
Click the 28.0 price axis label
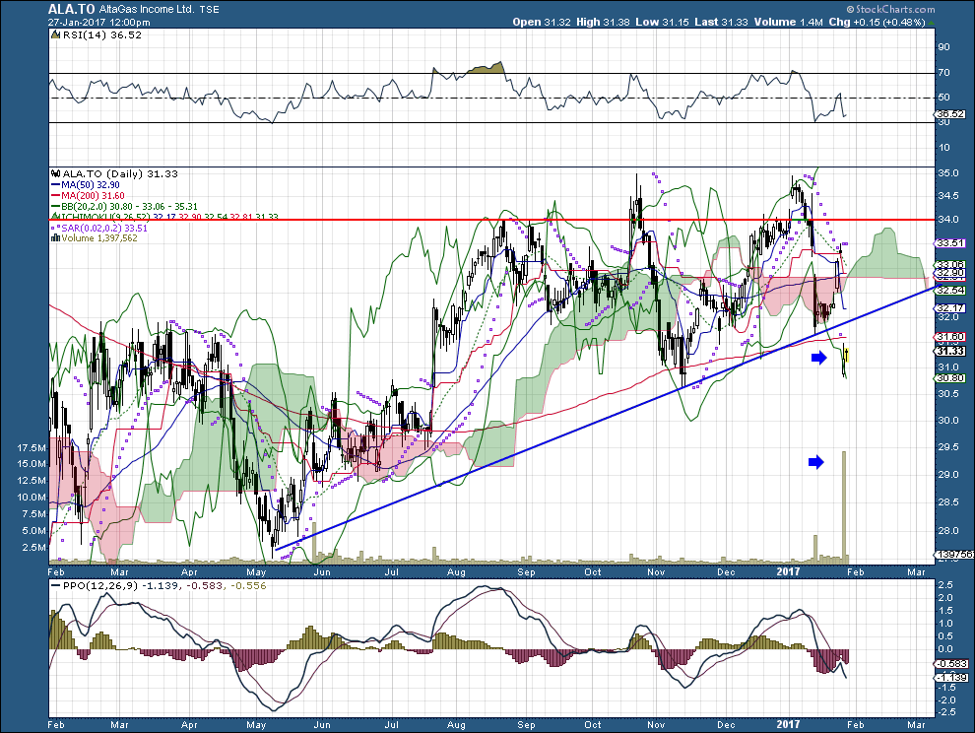pos(948,530)
